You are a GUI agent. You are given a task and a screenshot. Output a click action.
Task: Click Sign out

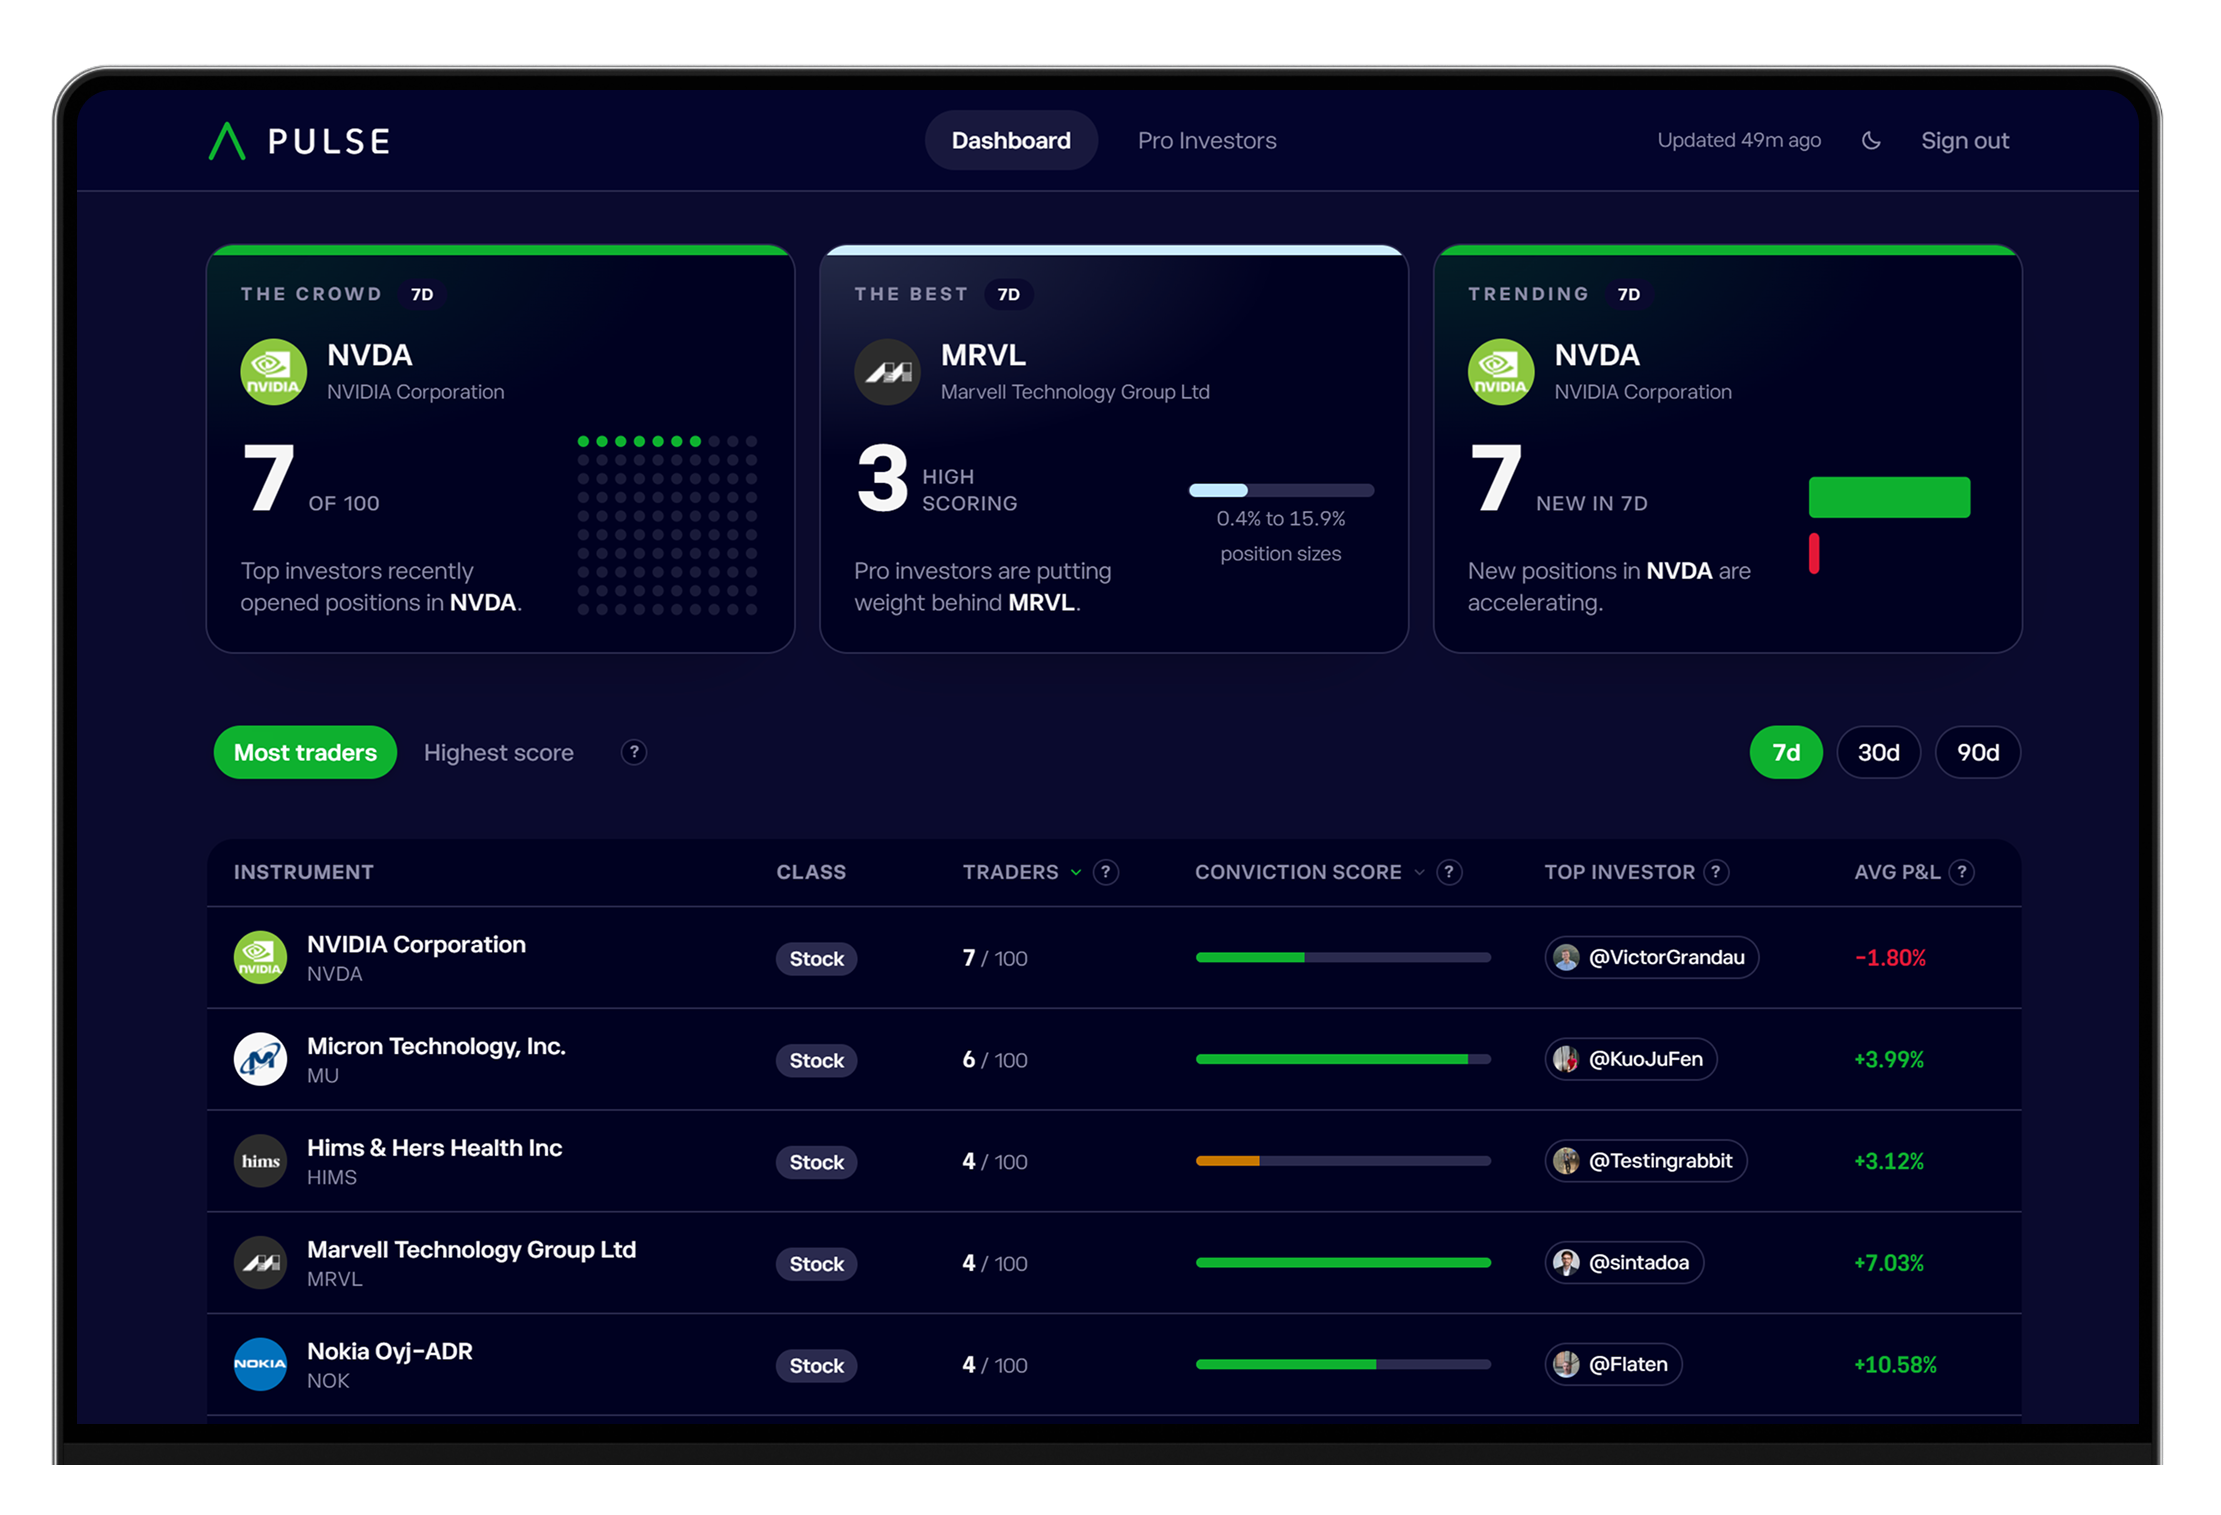(1965, 141)
